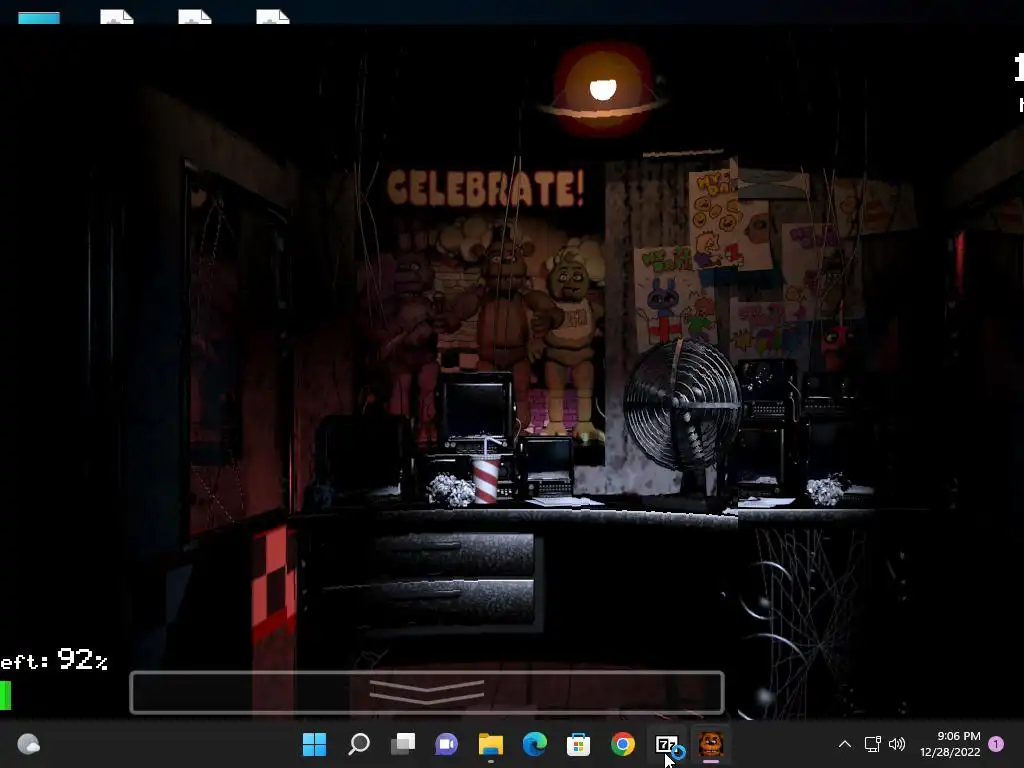The width and height of the screenshot is (1024, 768).
Task: Open network status in system tray
Action: point(872,744)
